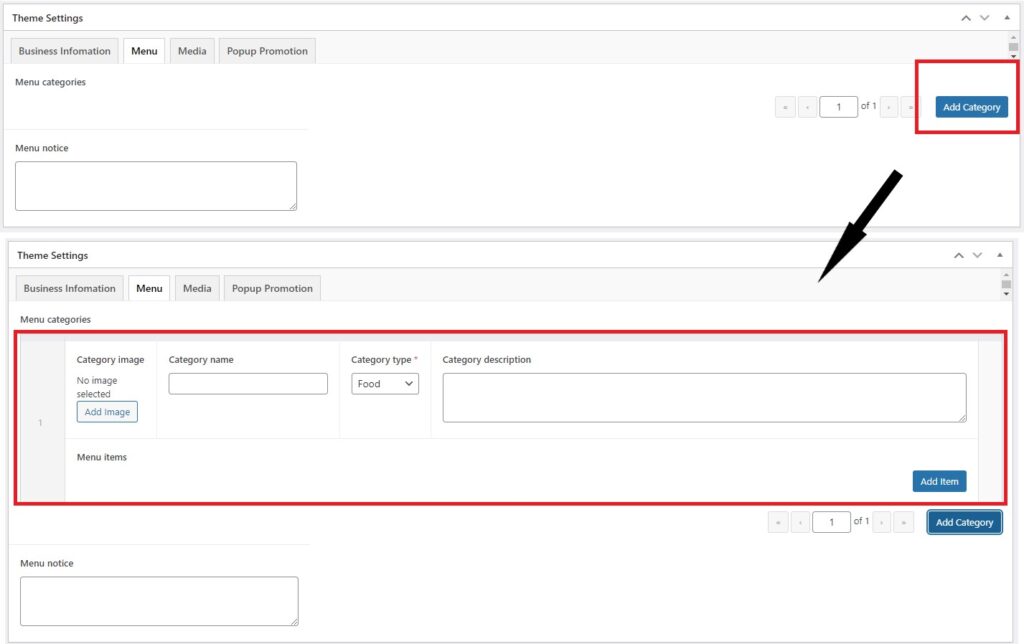1024x644 pixels.
Task: Collapse the upper Theme Settings panel with triangle toggle
Action: (1006, 18)
